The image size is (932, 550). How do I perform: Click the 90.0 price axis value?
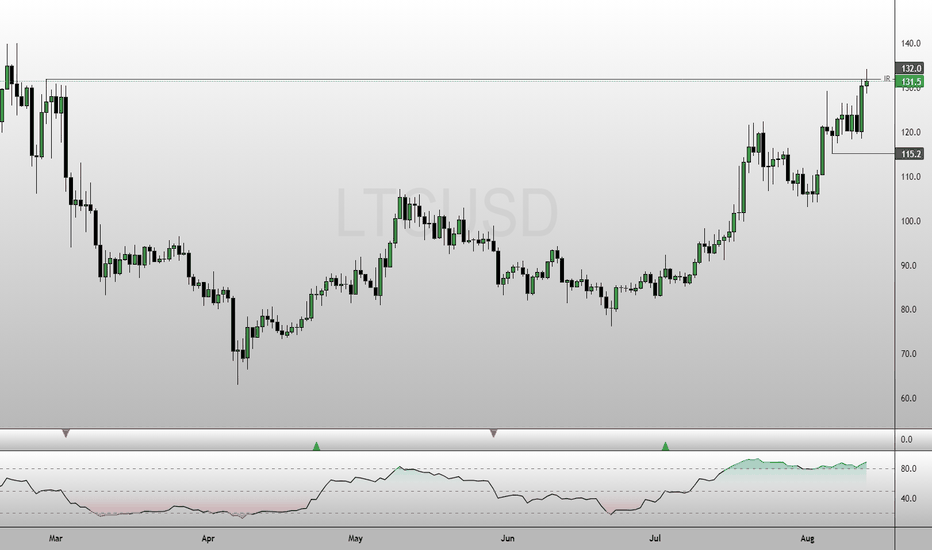click(x=909, y=265)
